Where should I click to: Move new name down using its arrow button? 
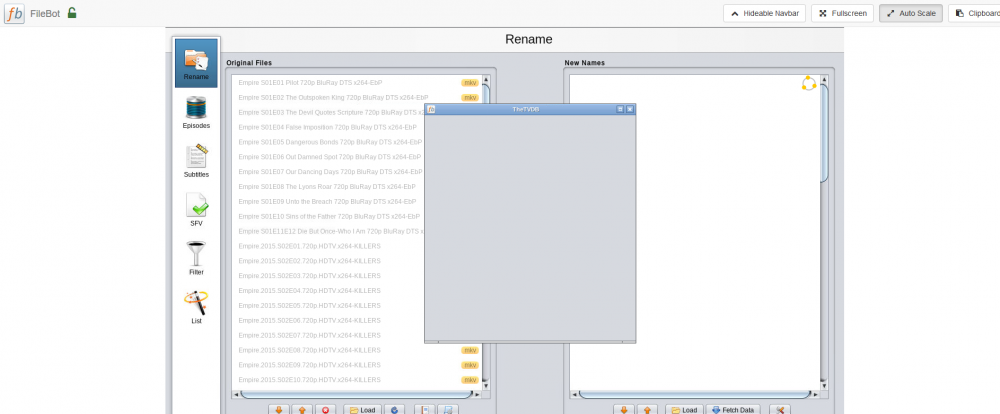coord(624,410)
